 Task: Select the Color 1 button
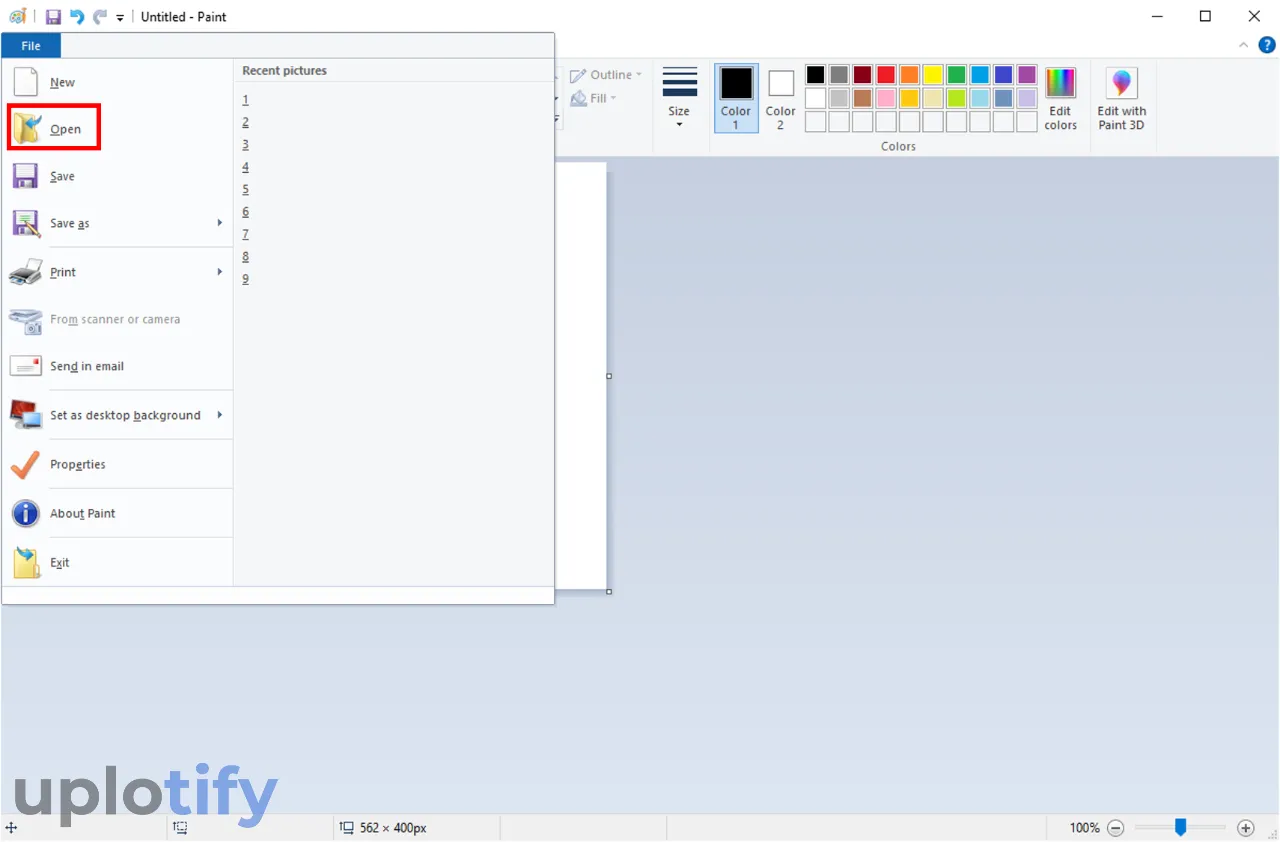coord(736,98)
